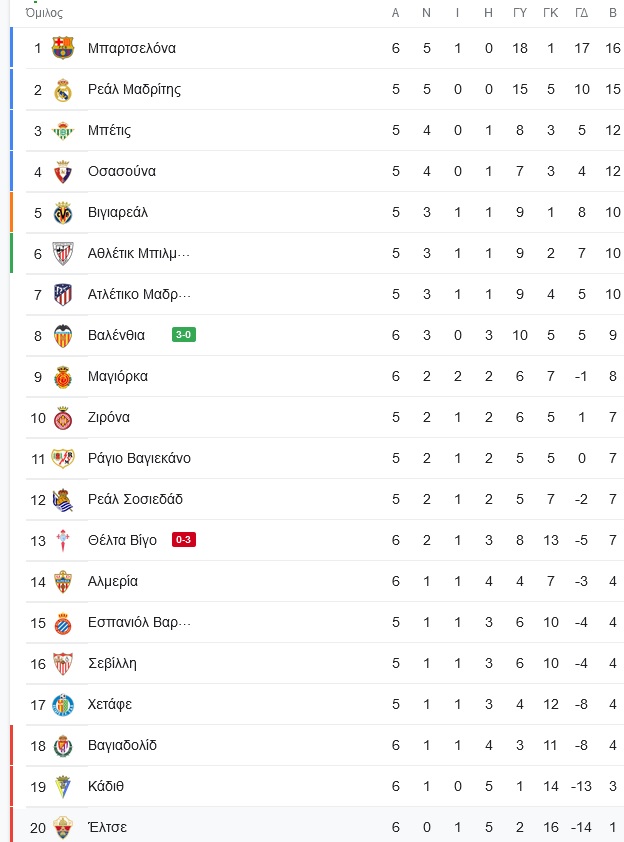Click the Valencia bat crest

click(x=63, y=336)
